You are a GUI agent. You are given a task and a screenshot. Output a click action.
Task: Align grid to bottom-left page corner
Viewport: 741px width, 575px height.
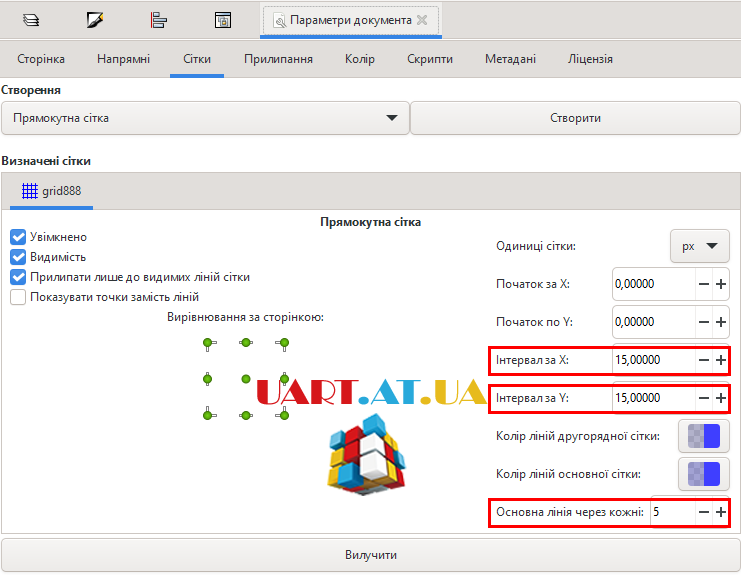208,414
